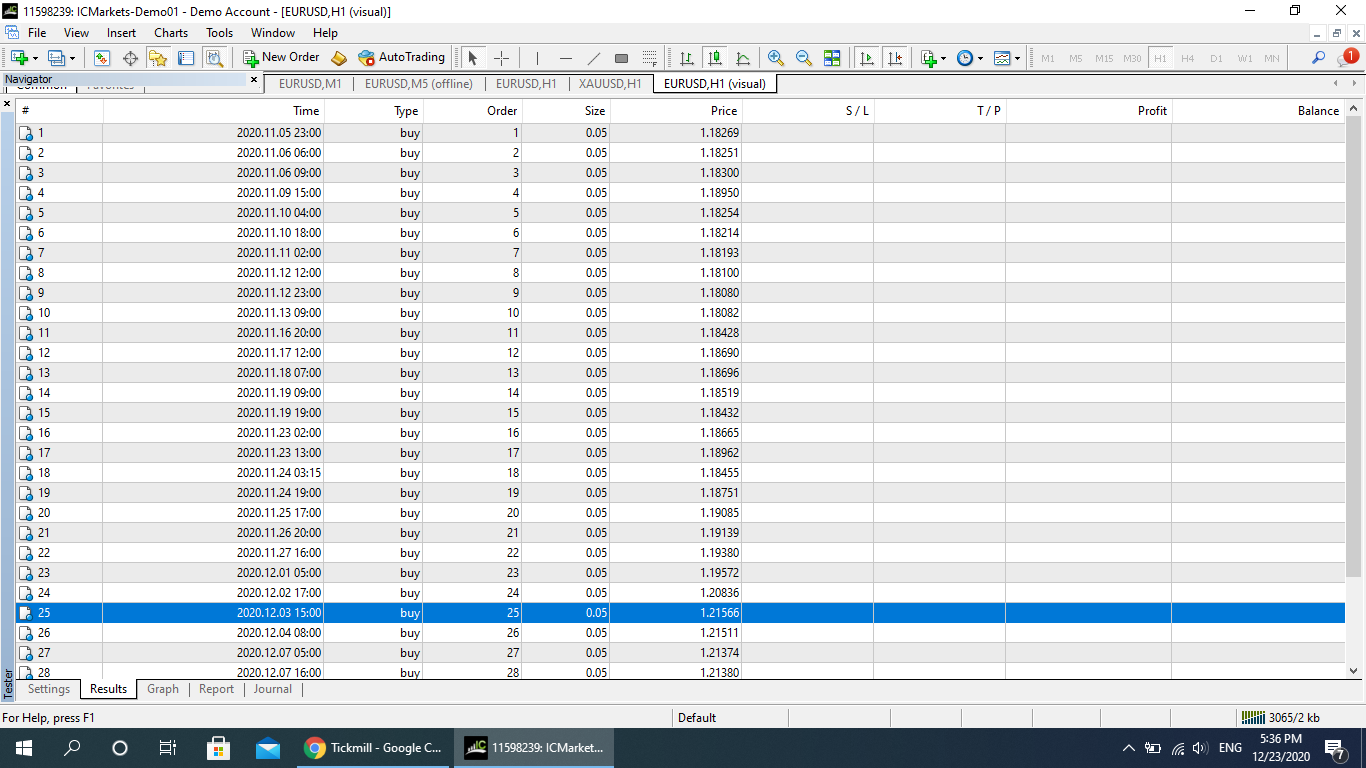Click the Tile Windows icon
The width and height of the screenshot is (1366, 768).
pos(832,58)
